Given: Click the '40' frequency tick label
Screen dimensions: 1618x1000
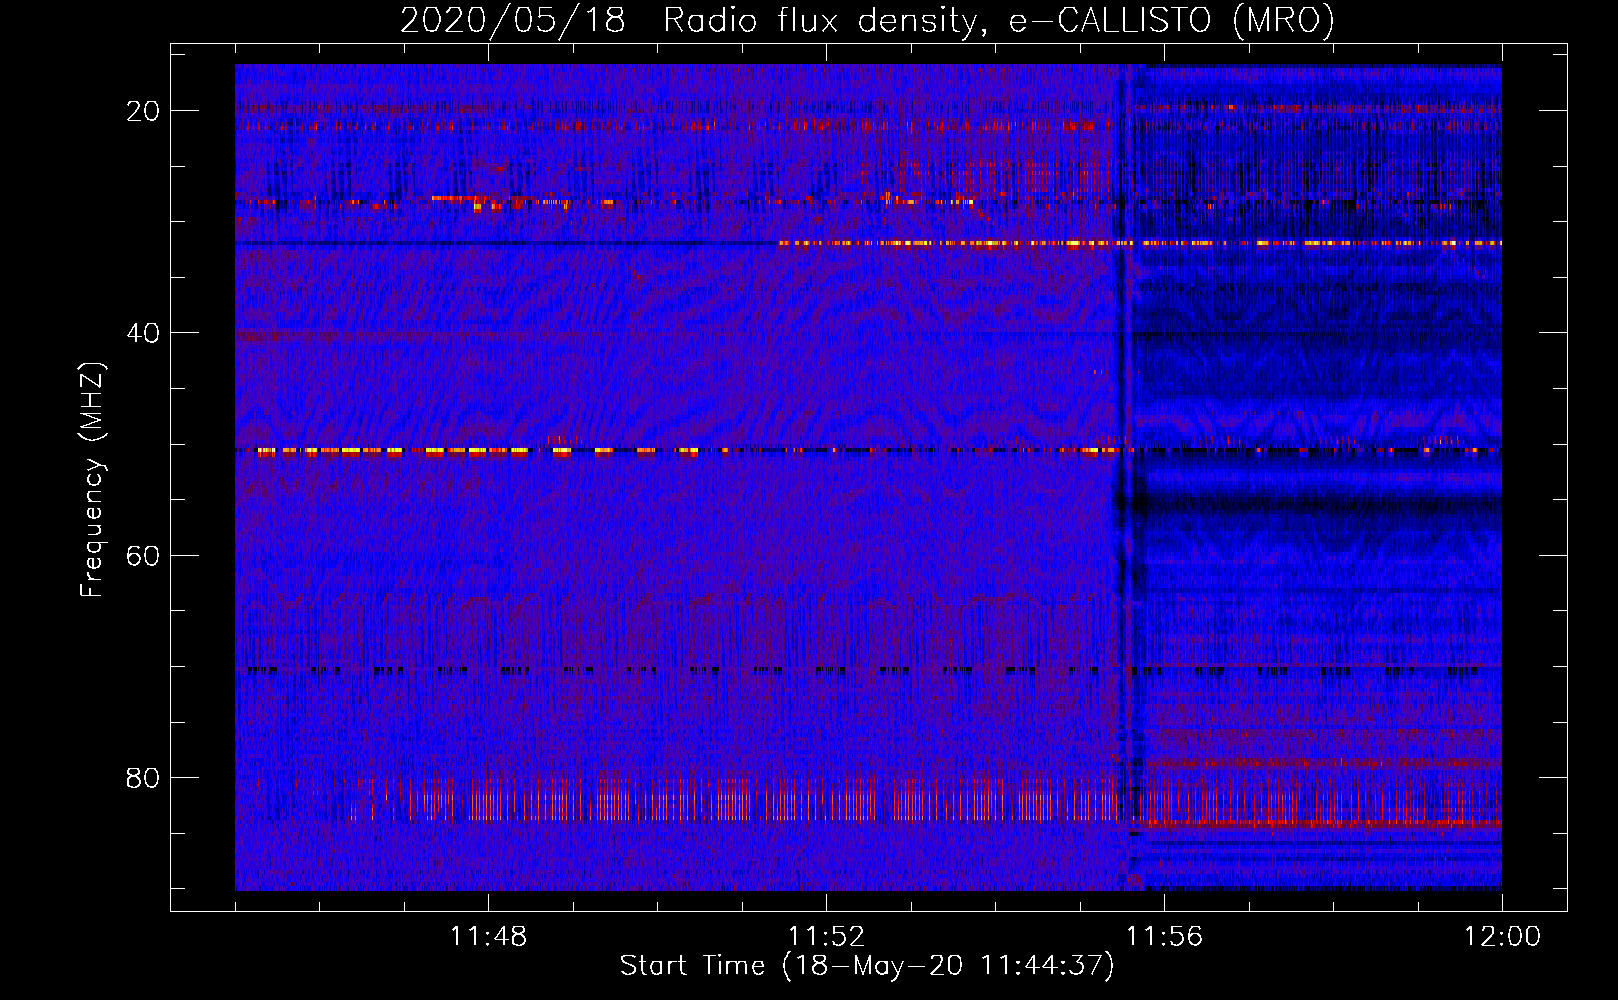Looking at the screenshot, I should click(x=143, y=333).
